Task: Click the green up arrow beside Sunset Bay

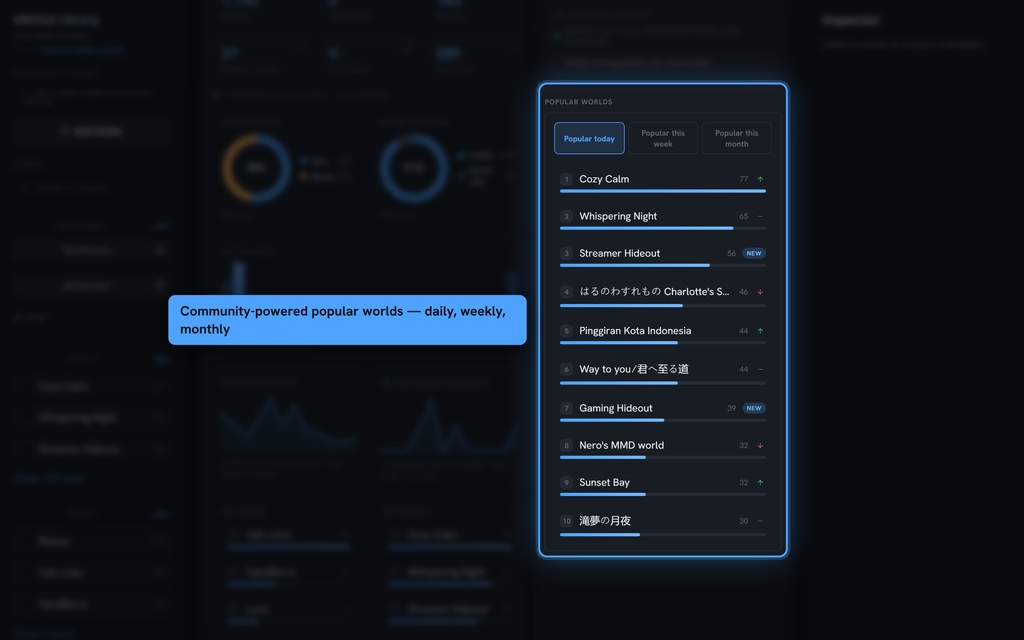Action: click(x=760, y=483)
